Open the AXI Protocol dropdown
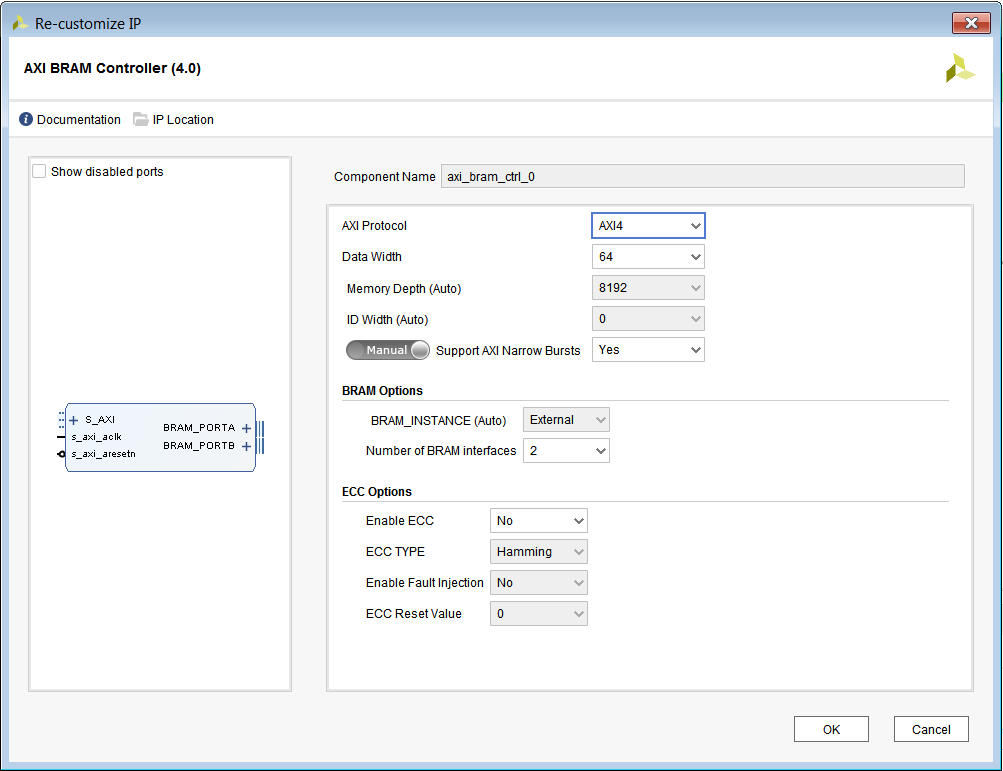 [648, 226]
